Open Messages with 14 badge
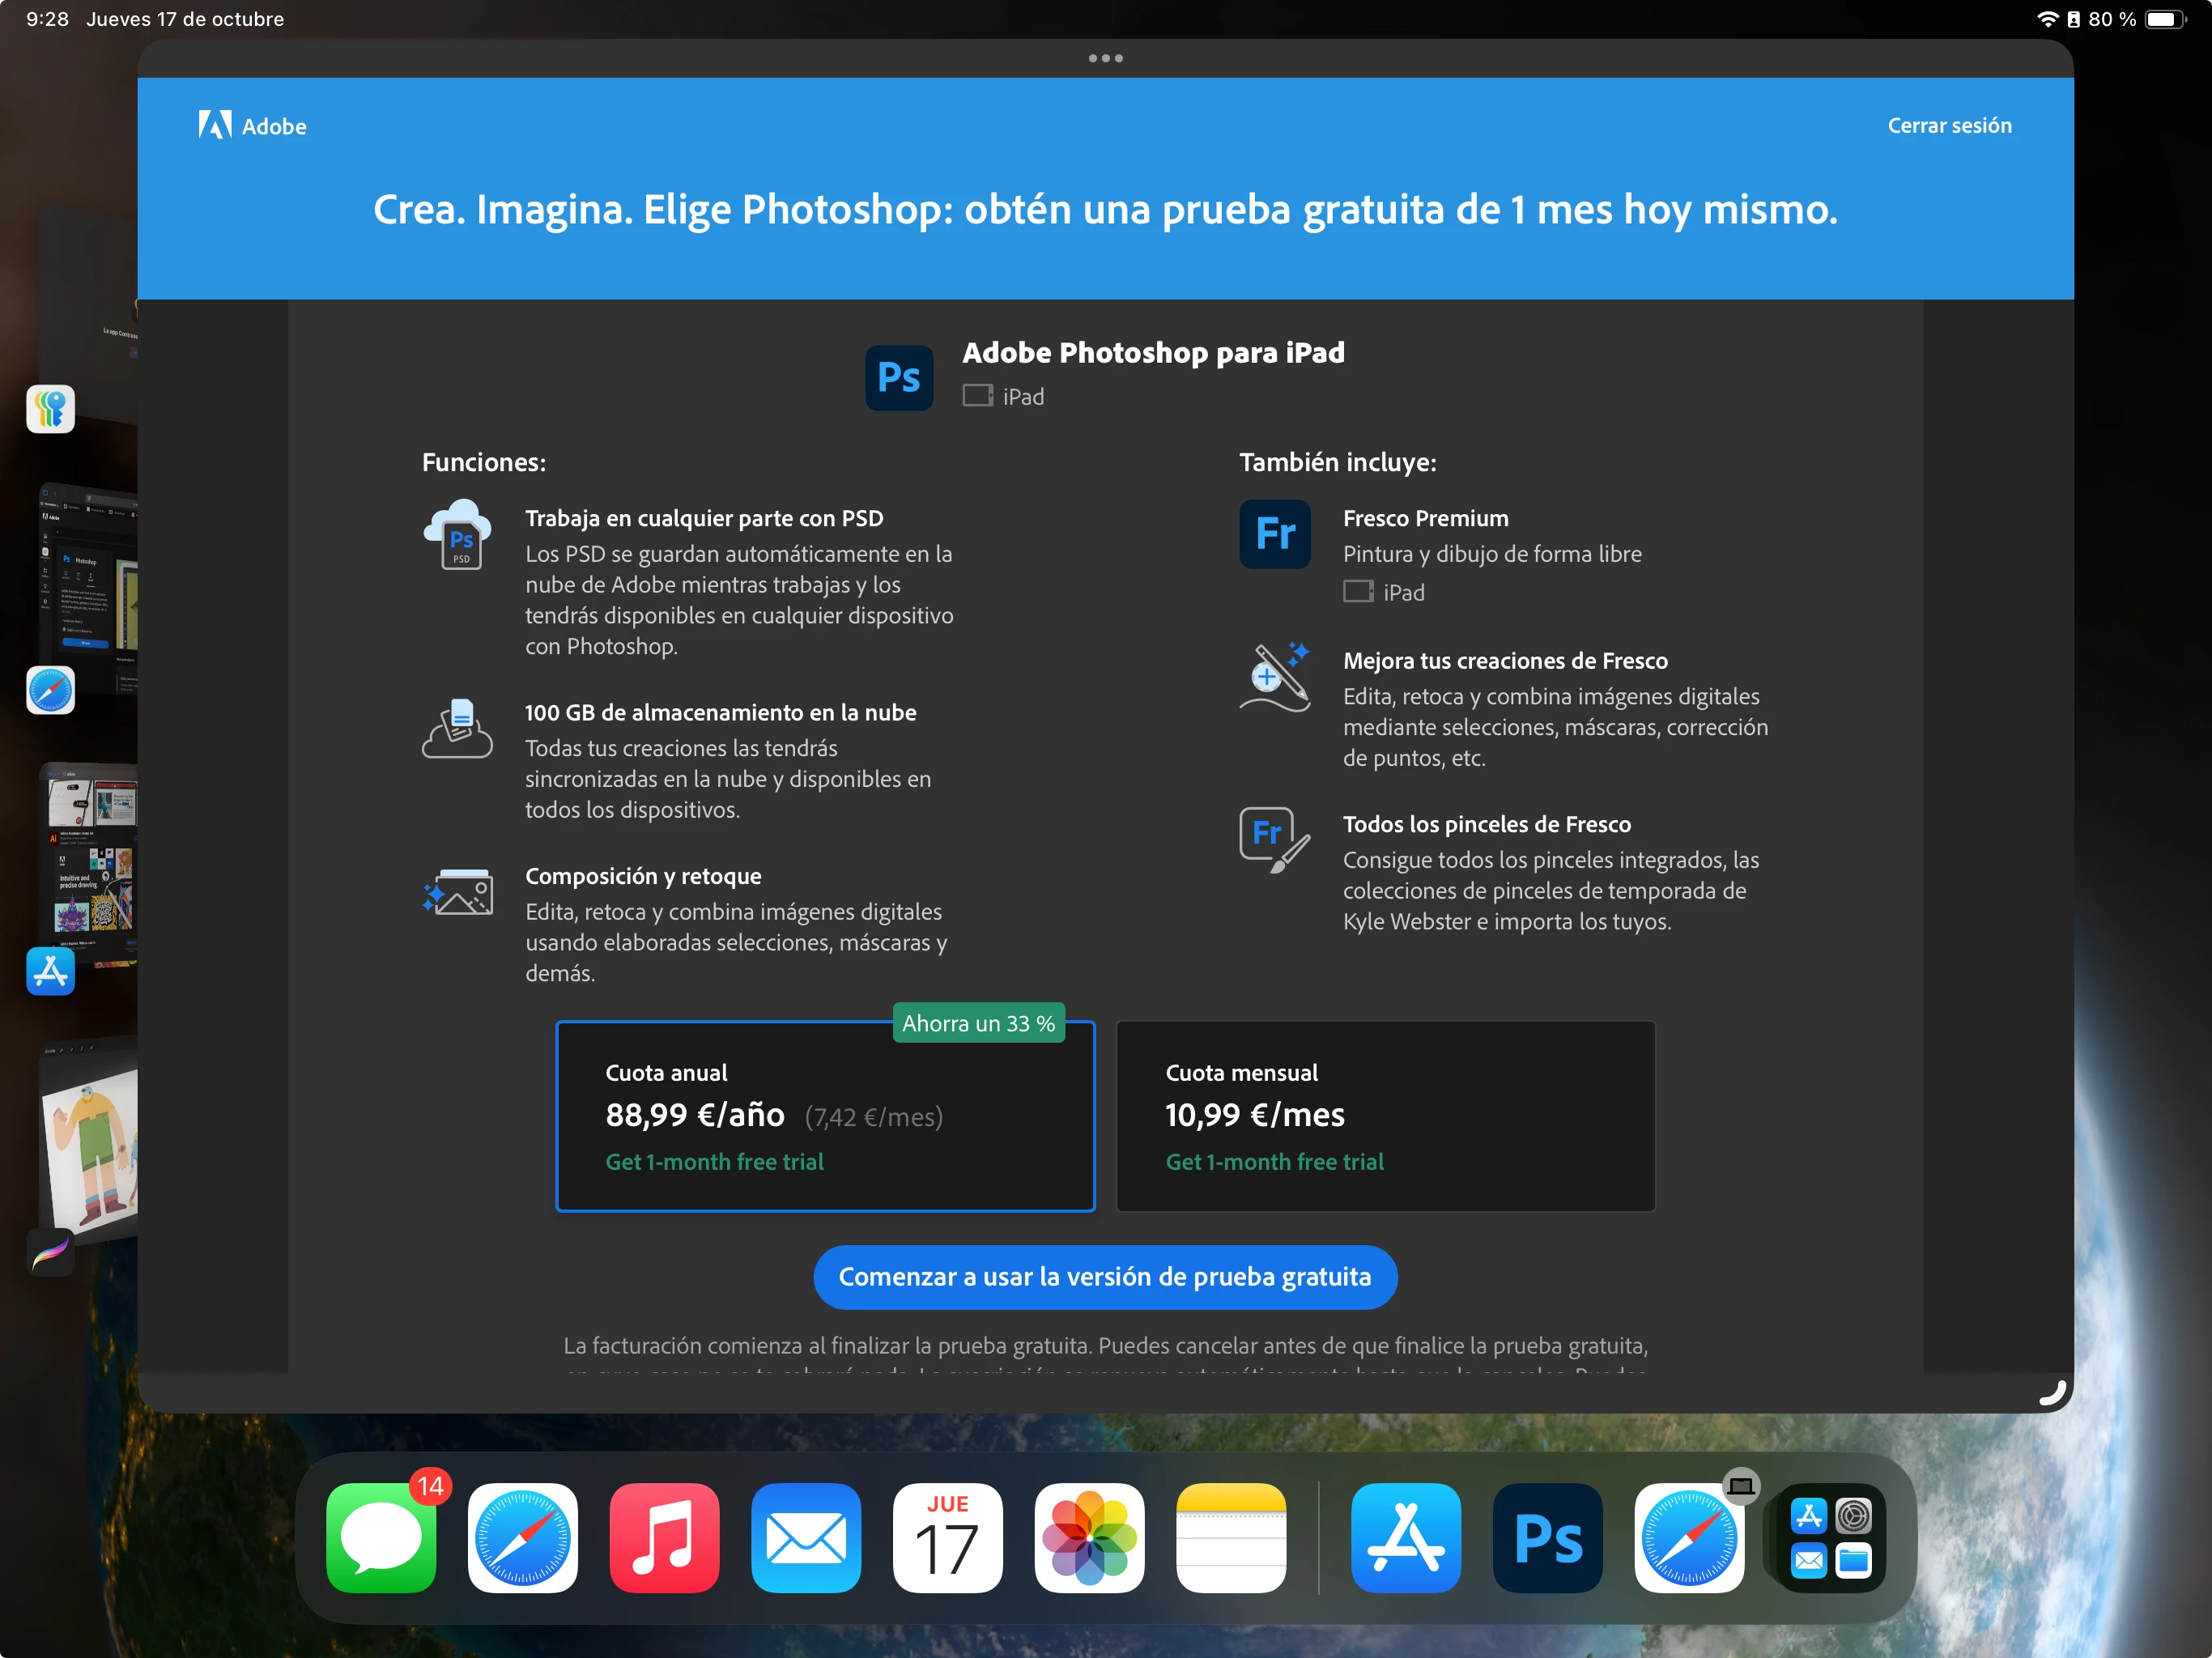 (381, 1537)
